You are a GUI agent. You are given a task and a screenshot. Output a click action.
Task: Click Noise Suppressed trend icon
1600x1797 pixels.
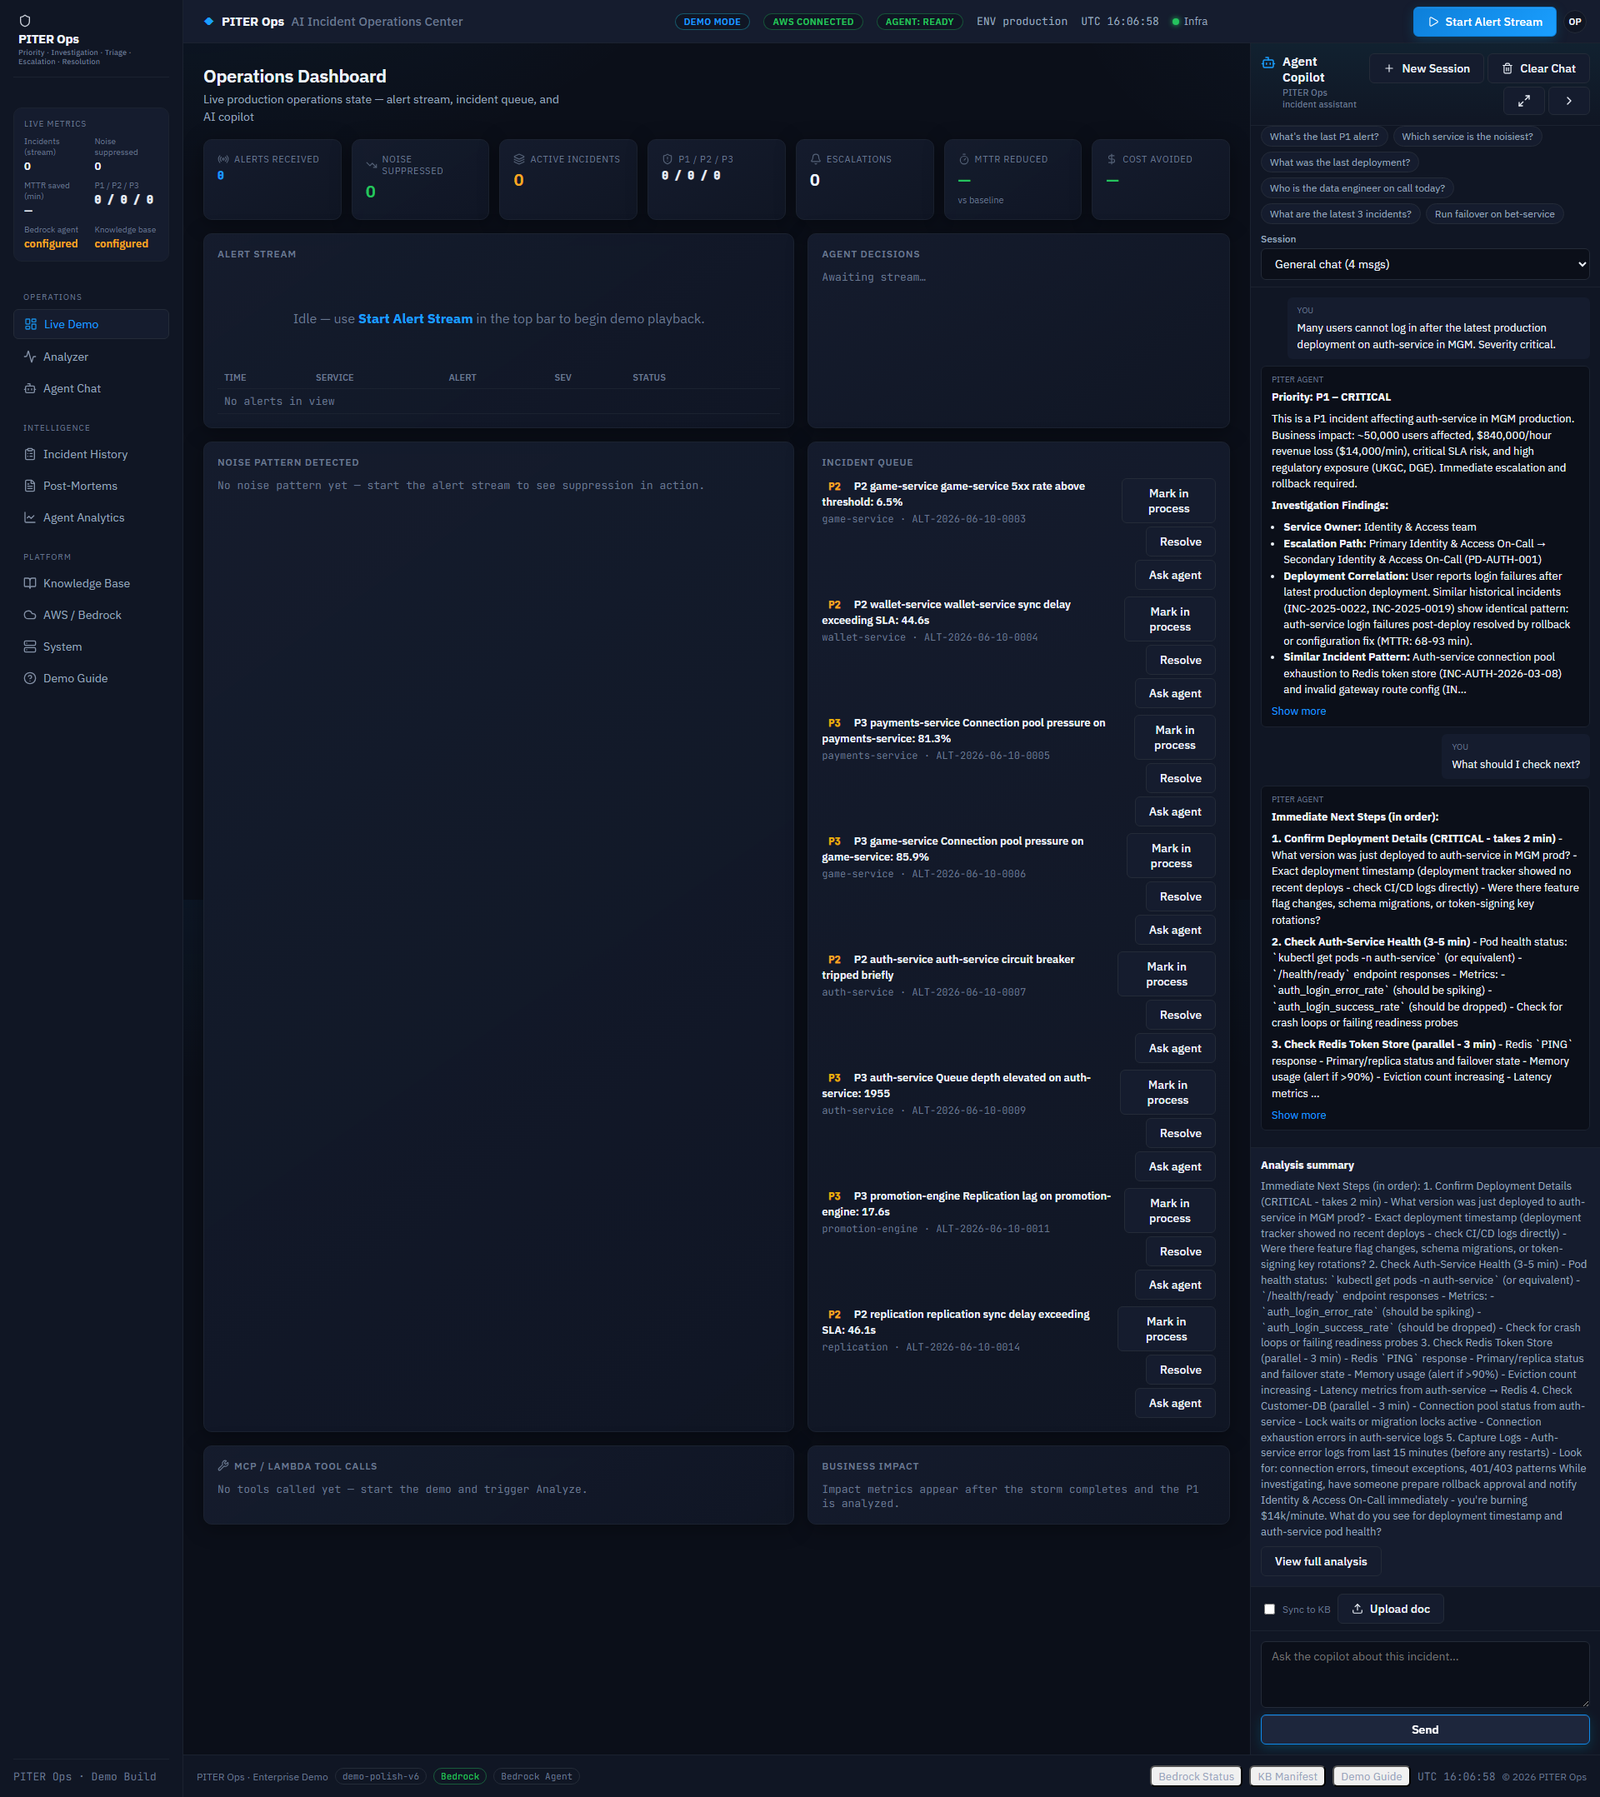click(371, 165)
